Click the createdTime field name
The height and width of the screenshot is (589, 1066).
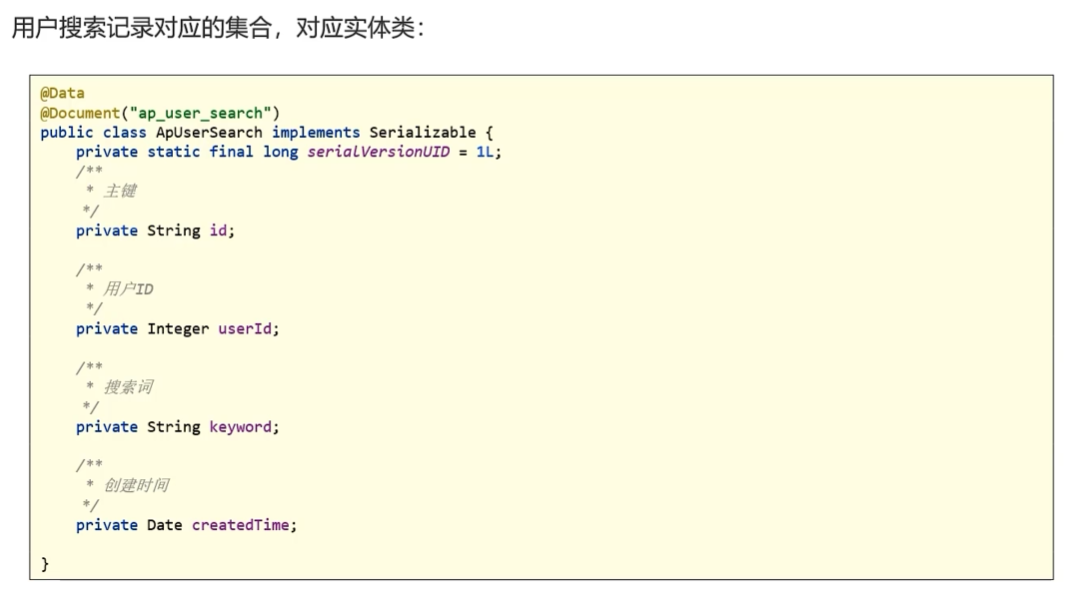241,525
